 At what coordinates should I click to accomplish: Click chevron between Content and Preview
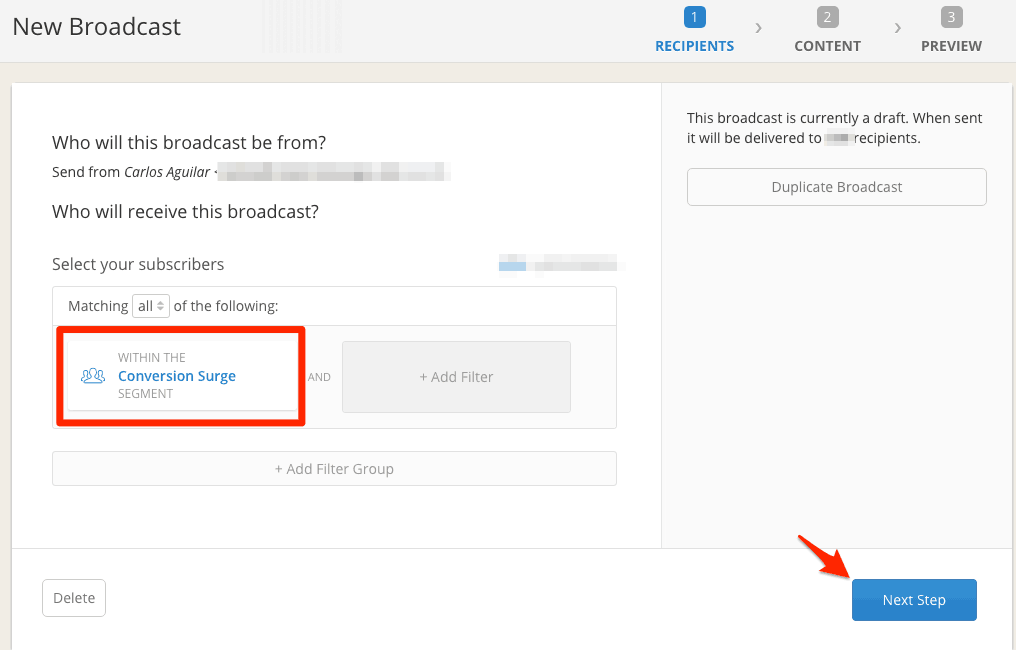pos(898,28)
